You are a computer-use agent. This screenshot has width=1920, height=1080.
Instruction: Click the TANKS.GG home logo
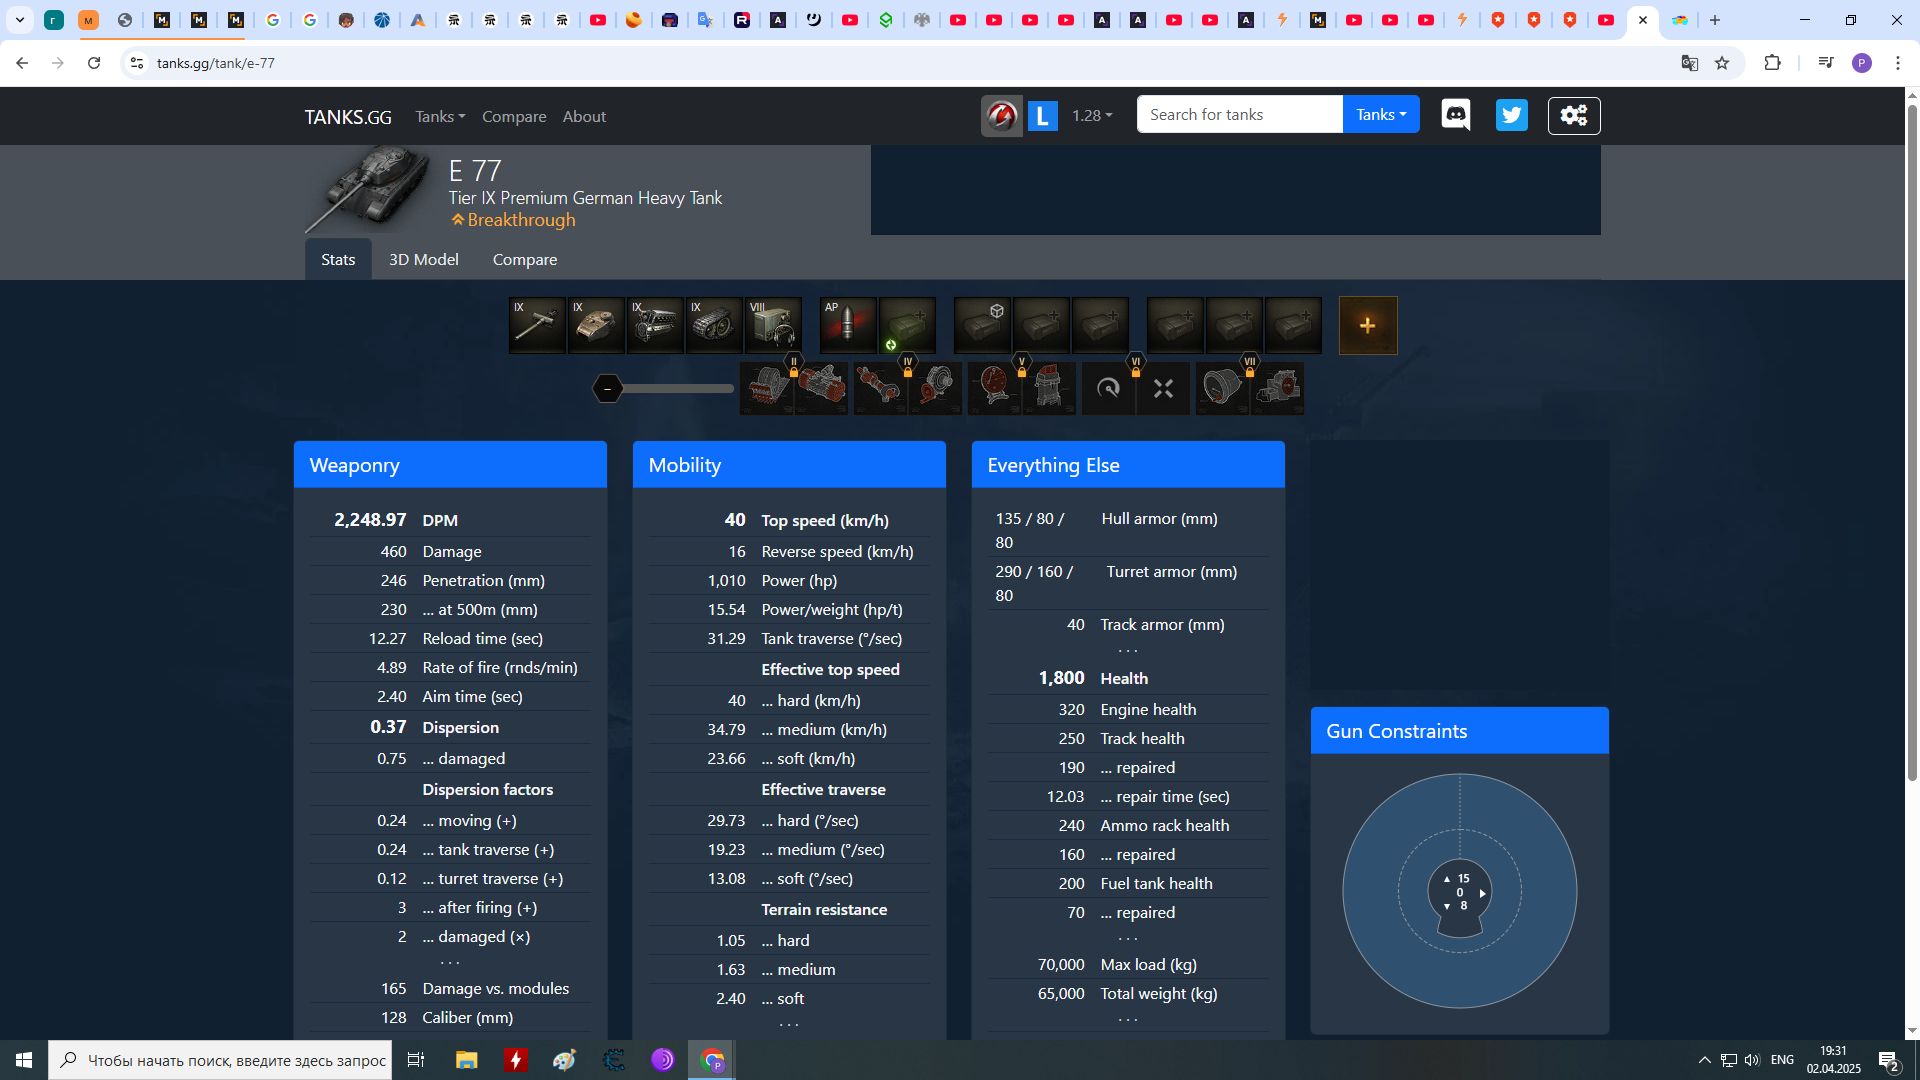tap(348, 117)
